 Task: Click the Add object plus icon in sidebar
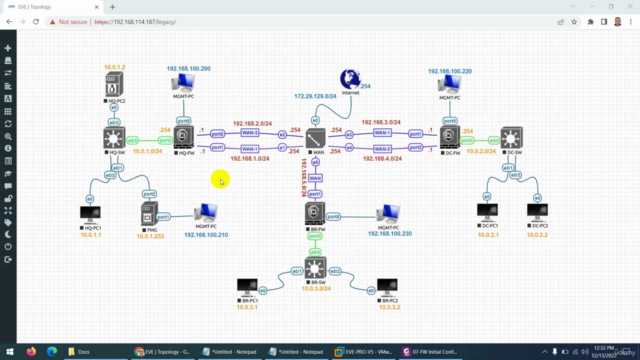pyautogui.click(x=8, y=48)
